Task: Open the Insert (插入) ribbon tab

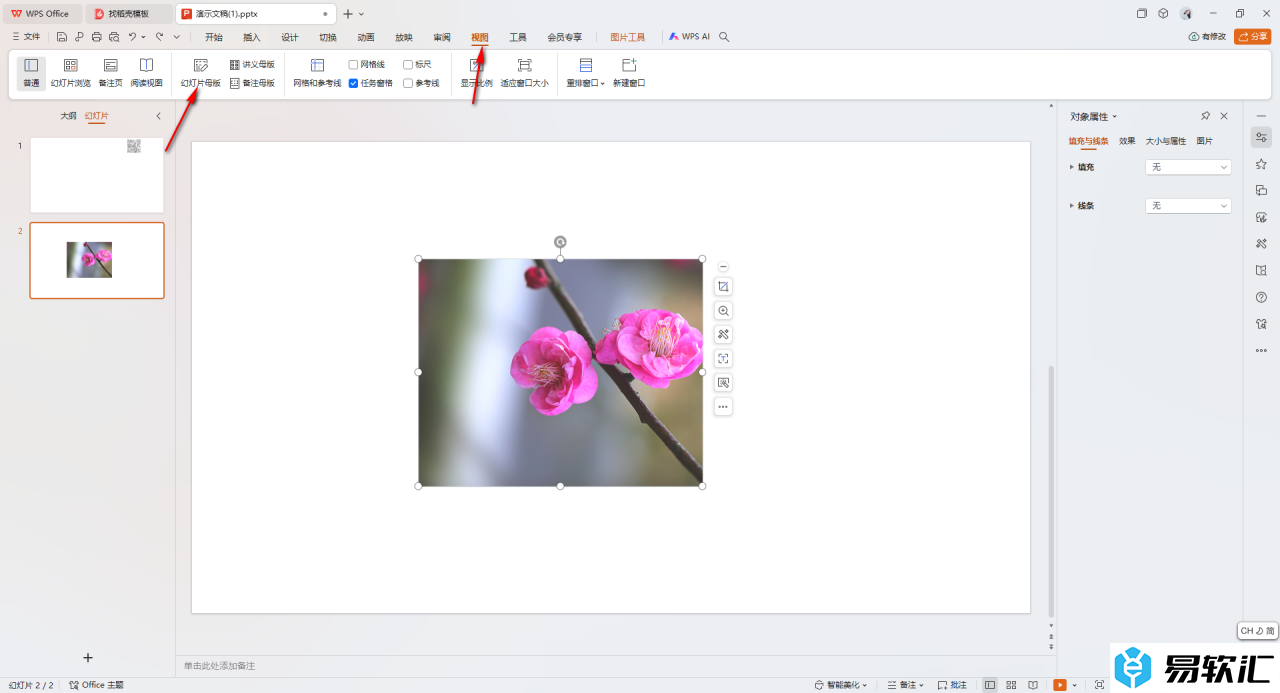Action: point(251,37)
